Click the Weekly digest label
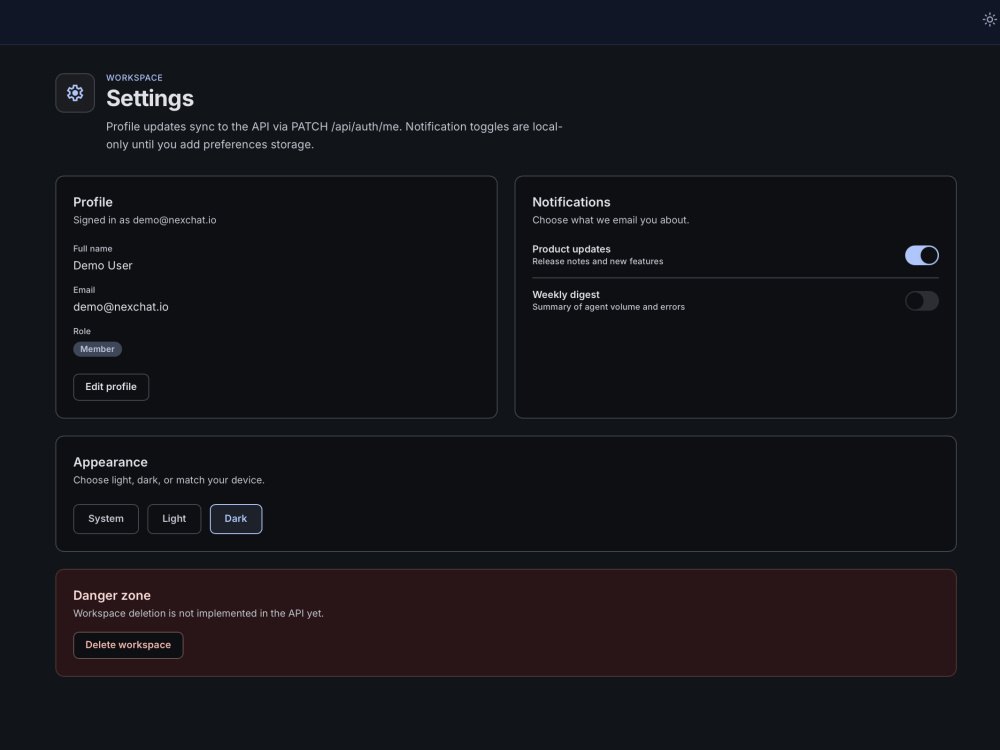 tap(566, 295)
